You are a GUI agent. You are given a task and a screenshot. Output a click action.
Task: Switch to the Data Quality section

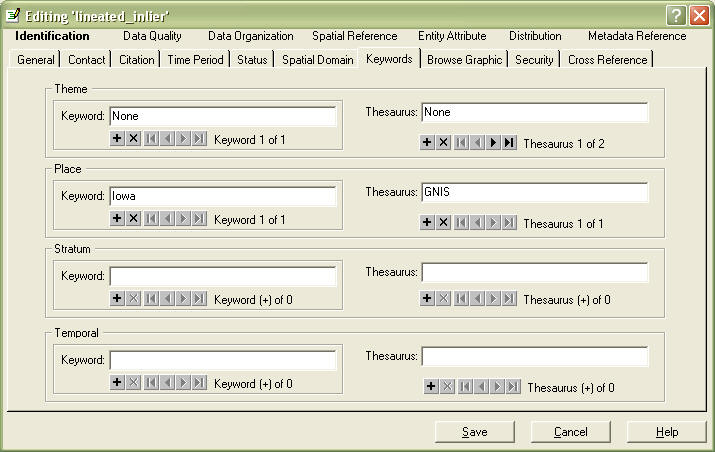coord(152,36)
